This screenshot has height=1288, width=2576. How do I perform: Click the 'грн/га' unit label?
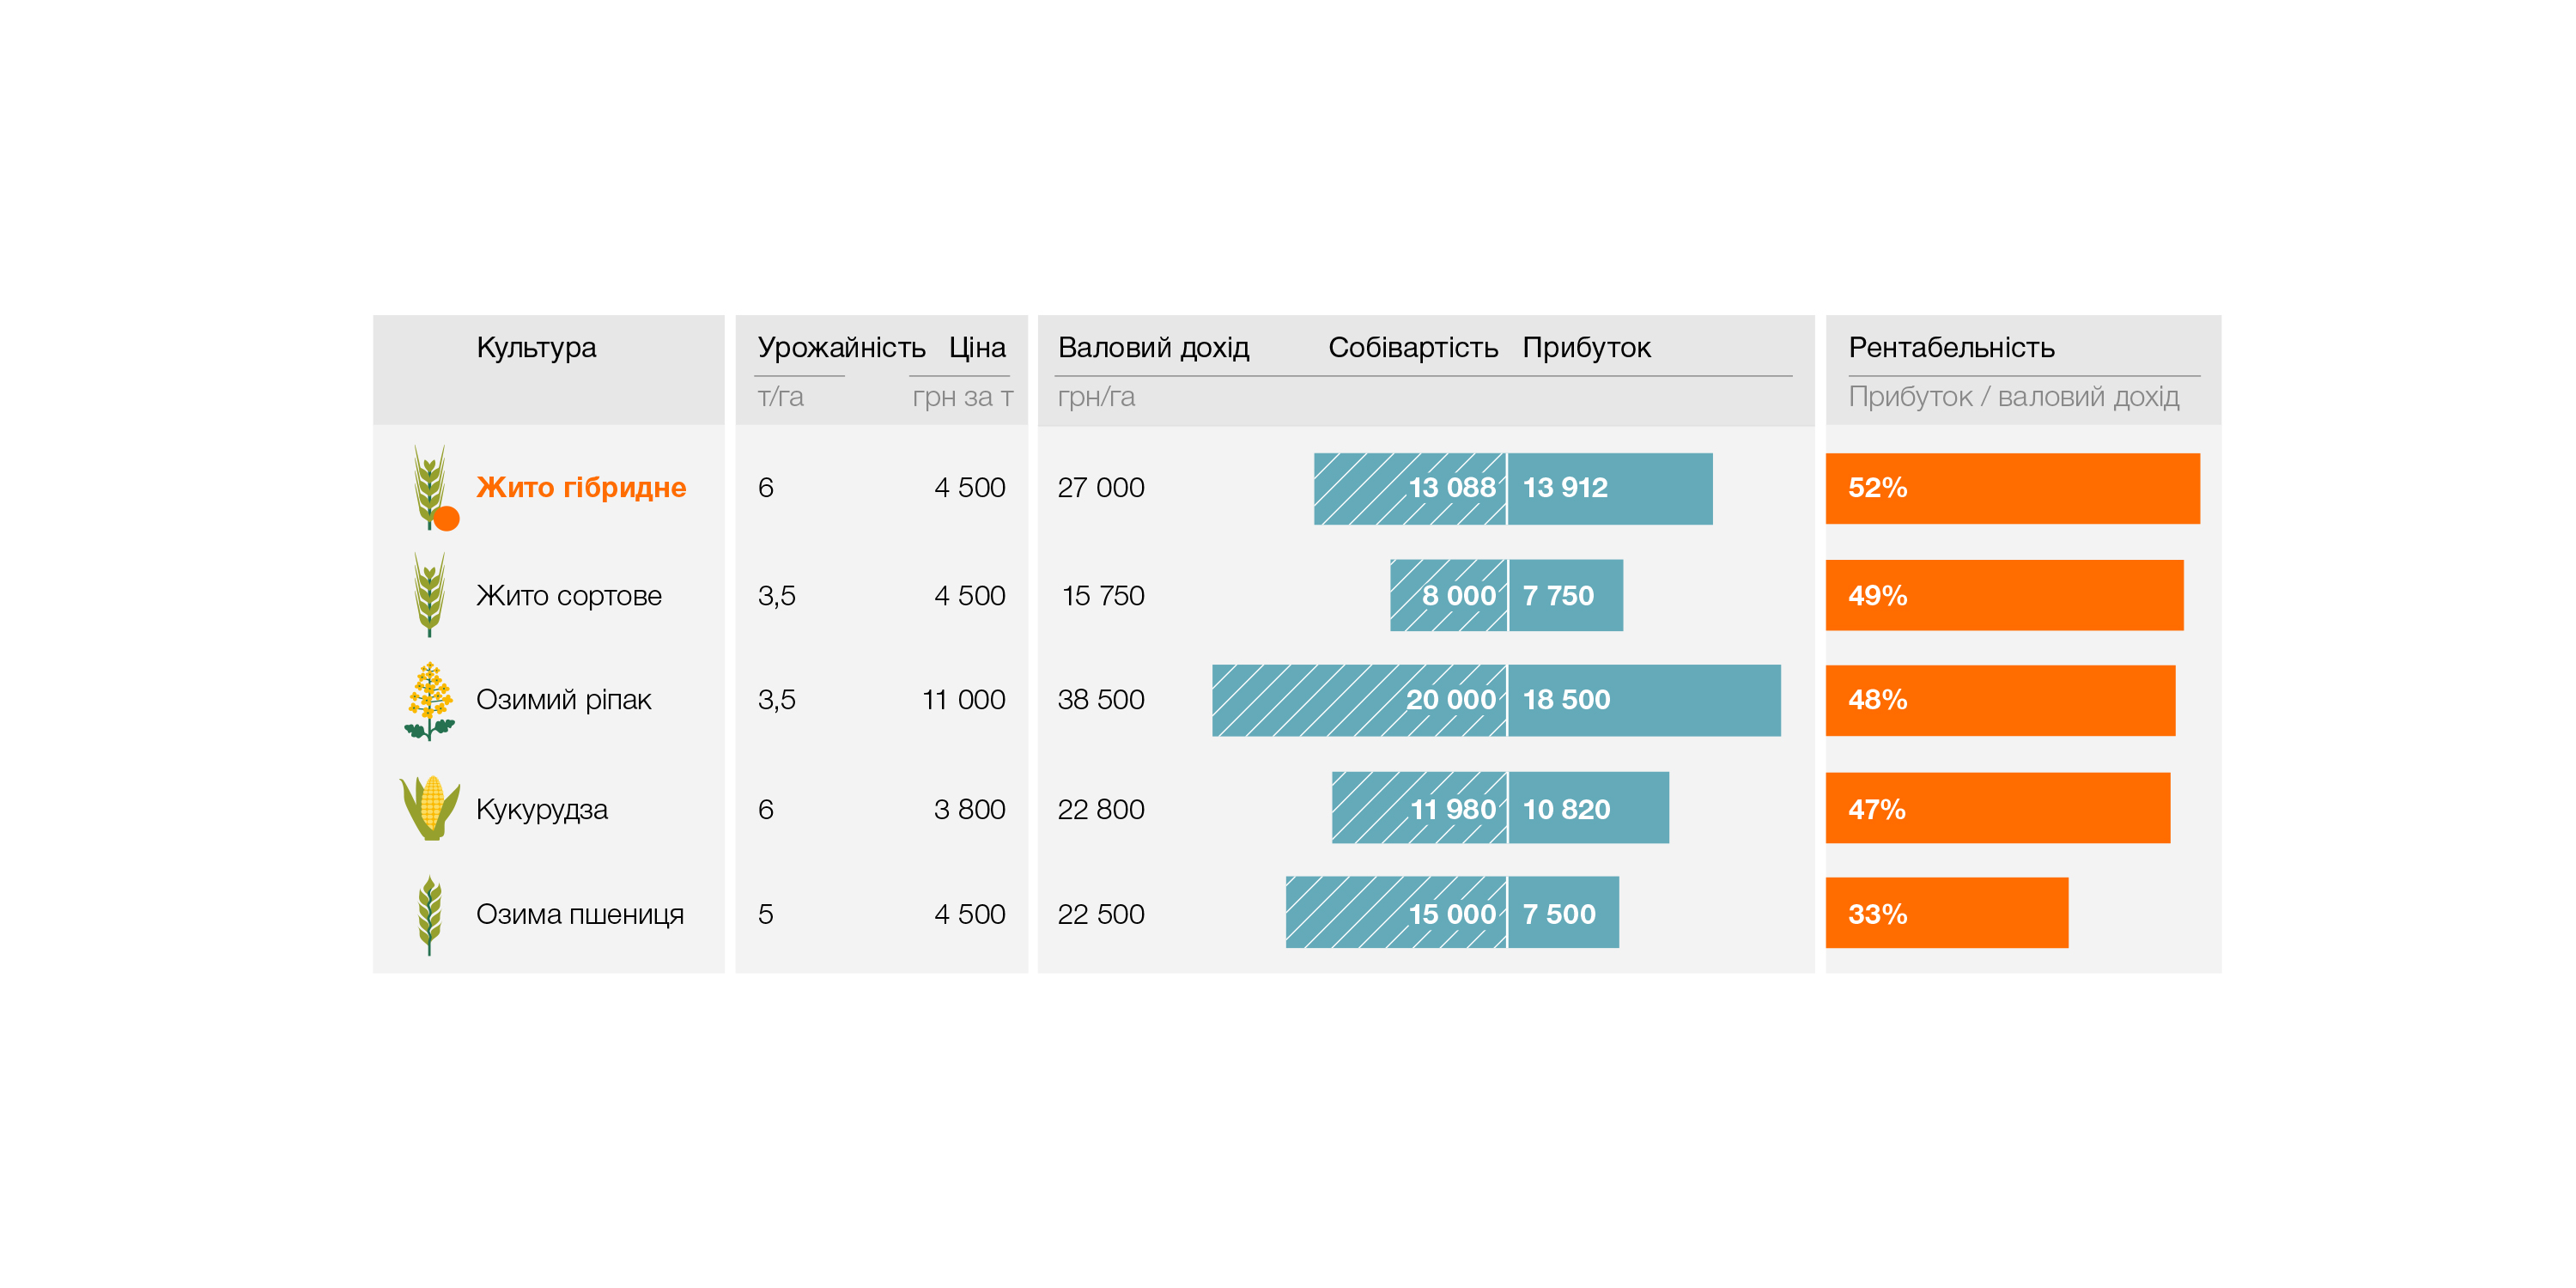point(1096,397)
